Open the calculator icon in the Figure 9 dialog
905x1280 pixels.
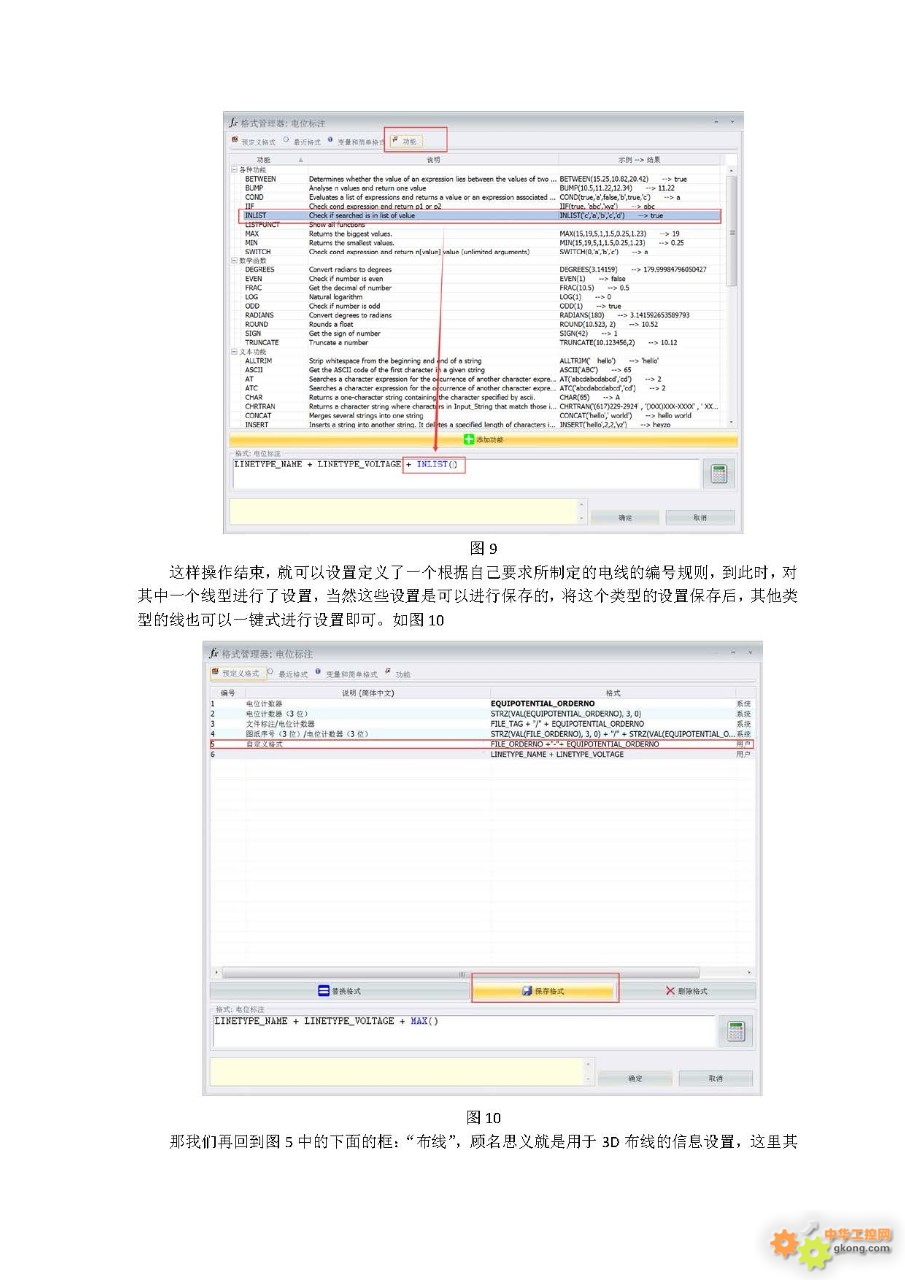pos(717,475)
